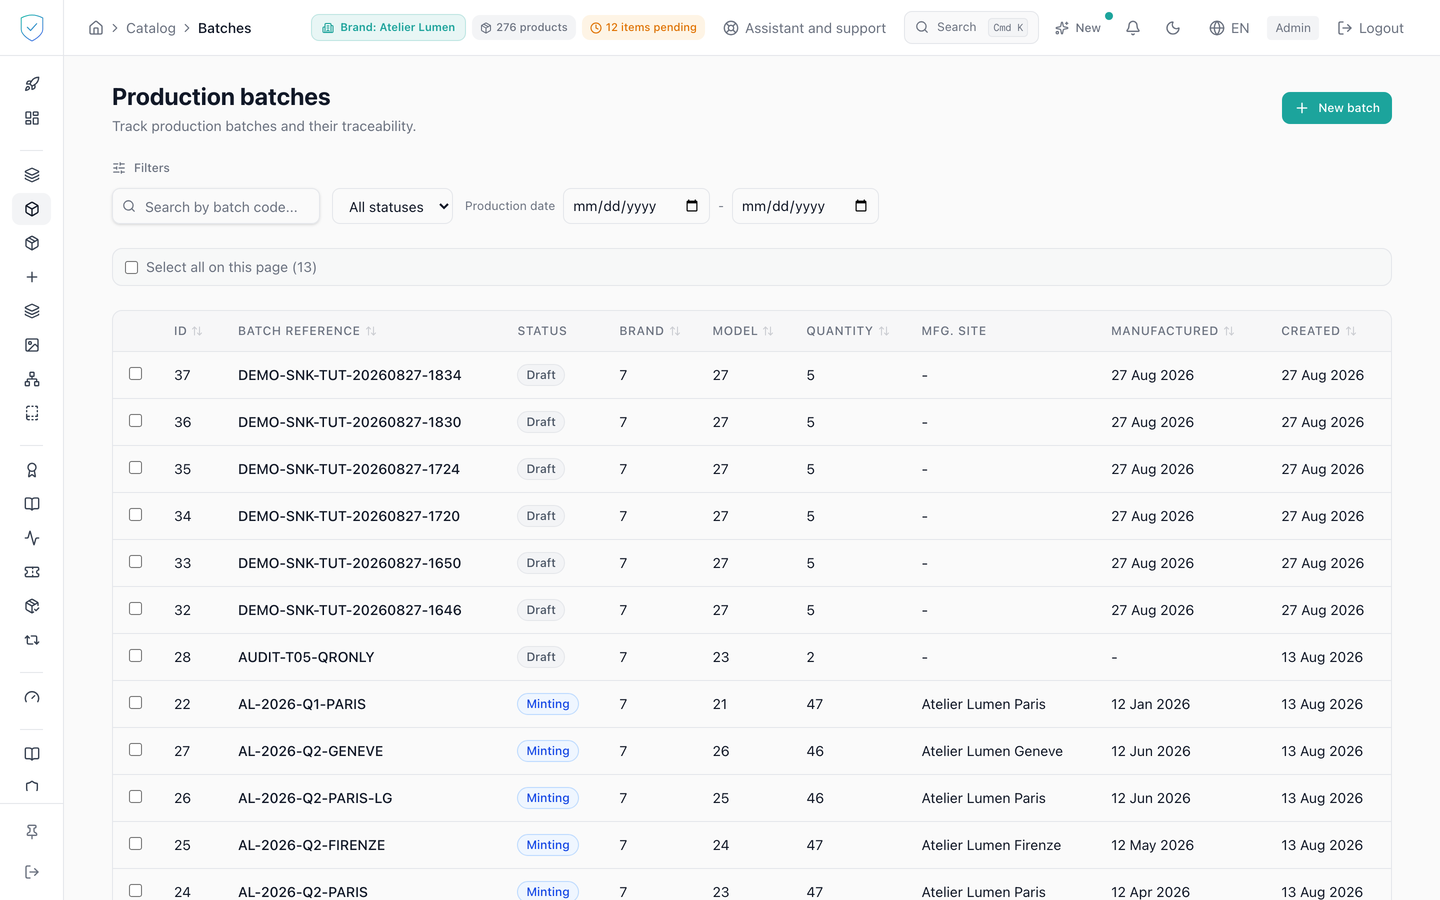The image size is (1440, 900).
Task: Check Select all on this page
Action: (131, 267)
